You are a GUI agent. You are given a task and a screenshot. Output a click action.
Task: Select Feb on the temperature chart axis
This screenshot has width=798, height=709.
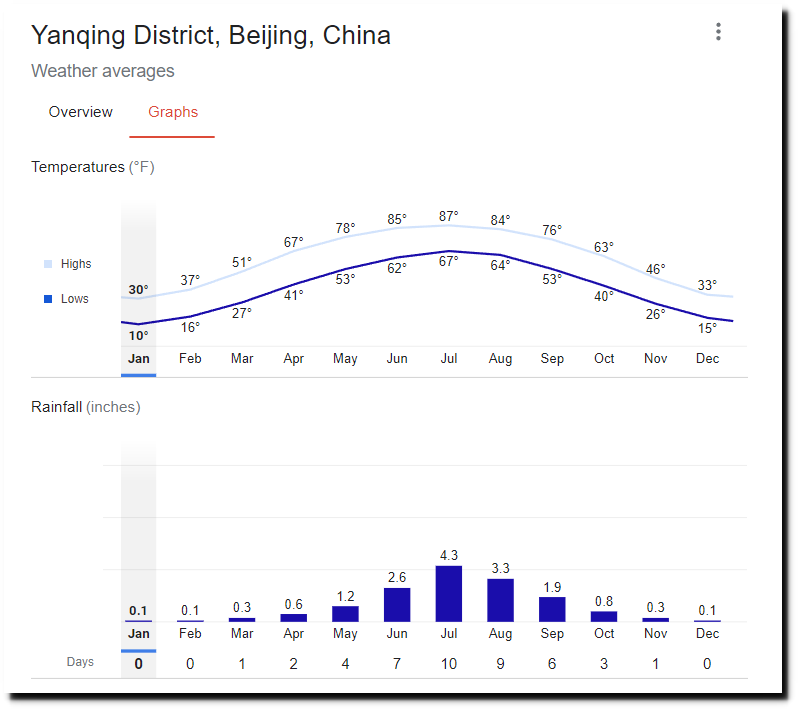click(x=190, y=358)
